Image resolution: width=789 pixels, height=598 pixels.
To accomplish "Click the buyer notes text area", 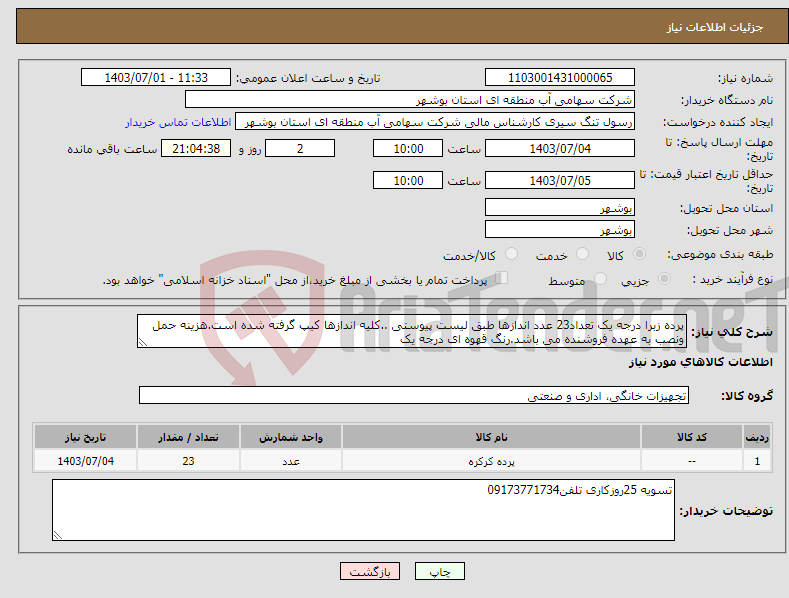I will (x=363, y=510).
